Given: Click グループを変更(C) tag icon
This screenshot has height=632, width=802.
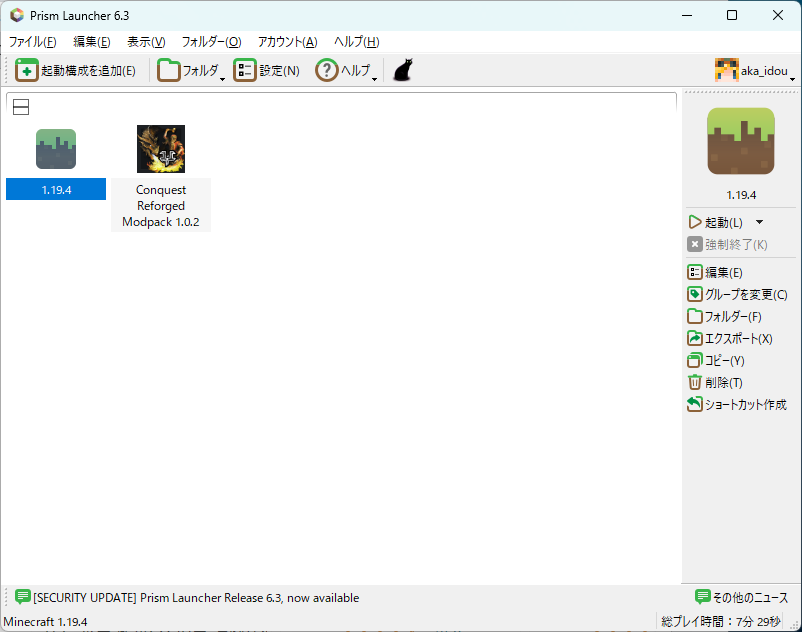Looking at the screenshot, I should pos(695,294).
